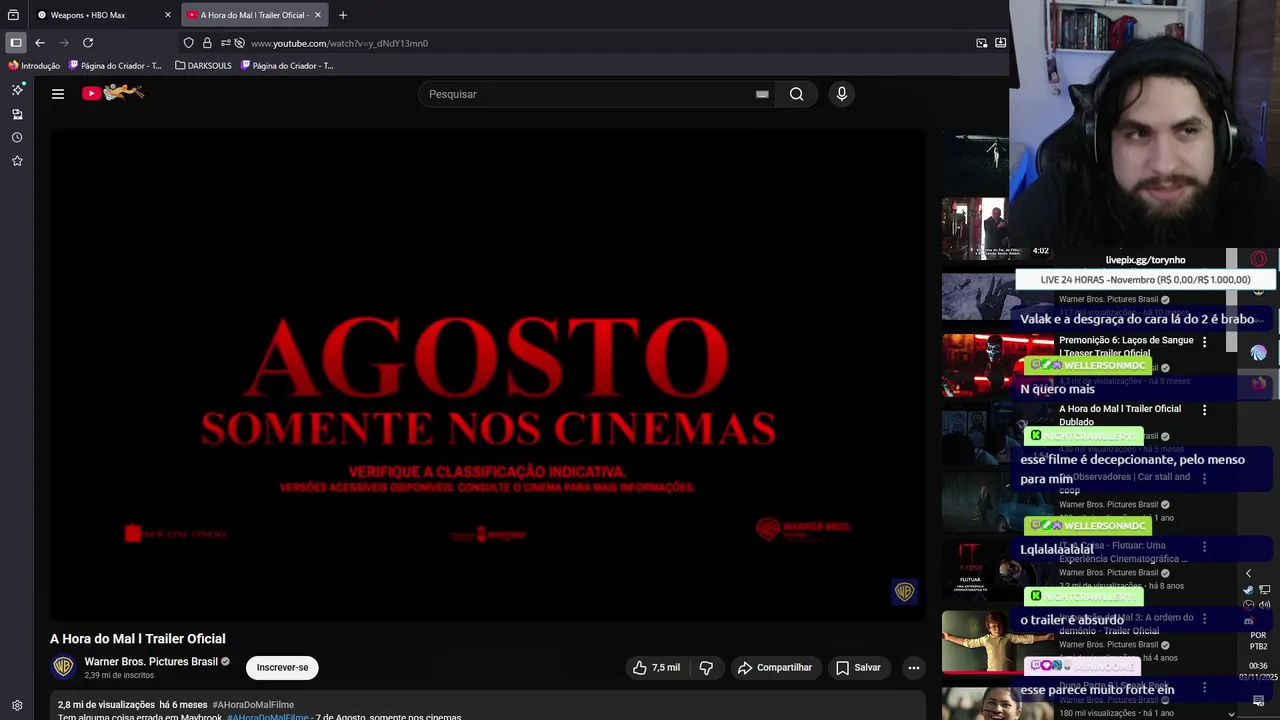View site security via the padlock icon
The height and width of the screenshot is (720, 1280).
coord(207,43)
